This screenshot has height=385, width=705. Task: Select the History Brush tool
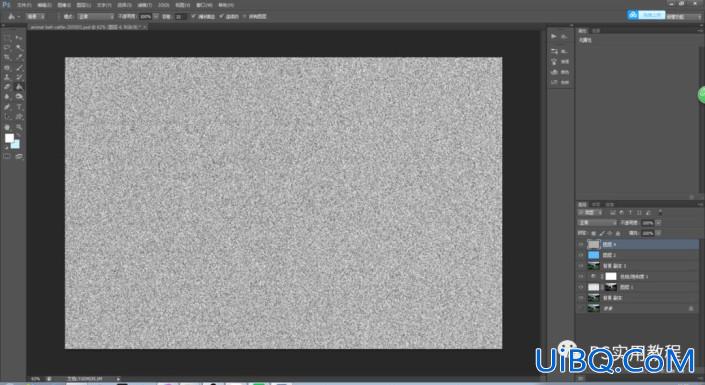tap(19, 77)
